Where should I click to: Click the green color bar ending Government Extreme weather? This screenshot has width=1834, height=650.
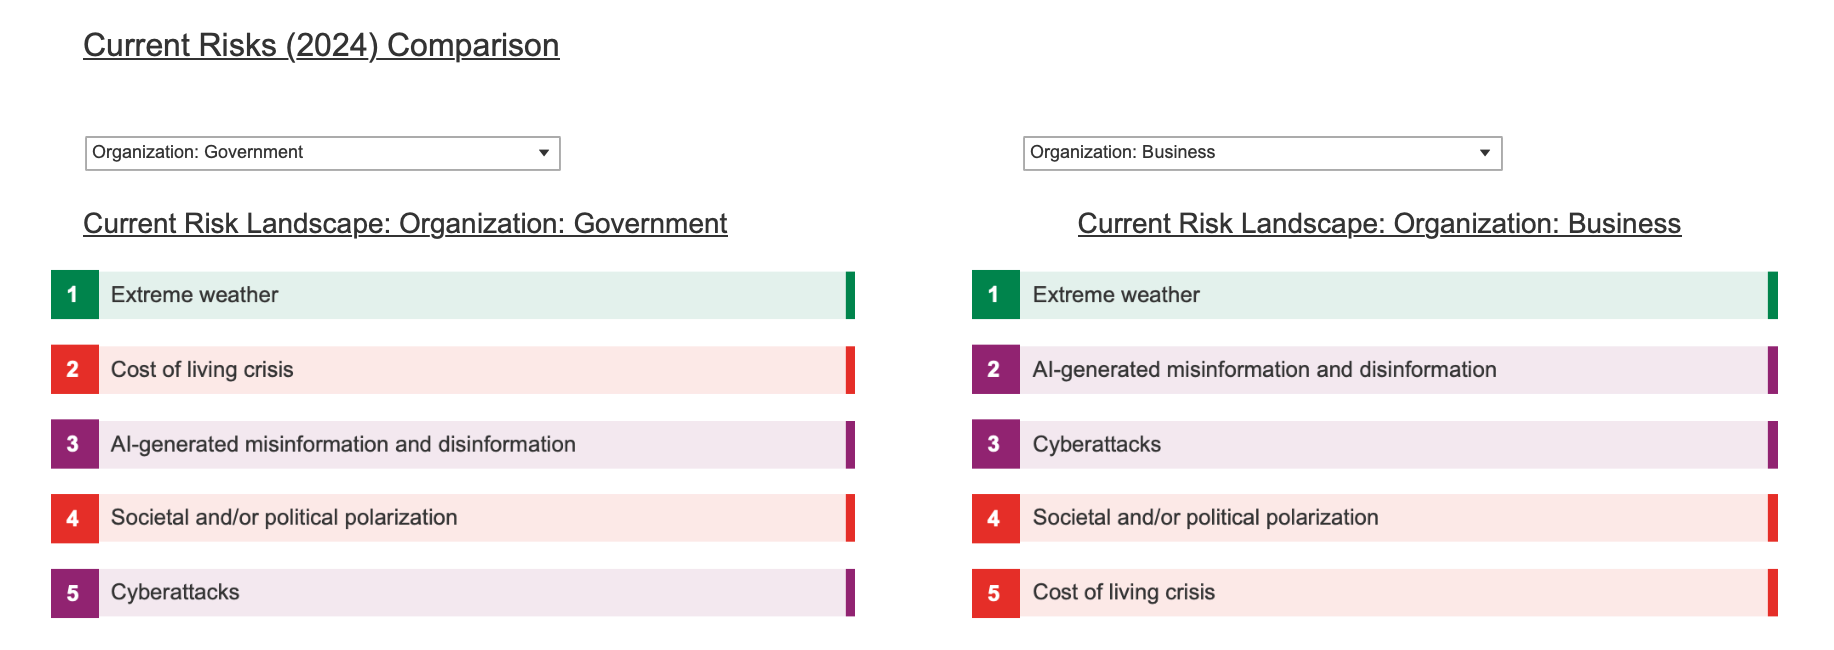coord(850,295)
